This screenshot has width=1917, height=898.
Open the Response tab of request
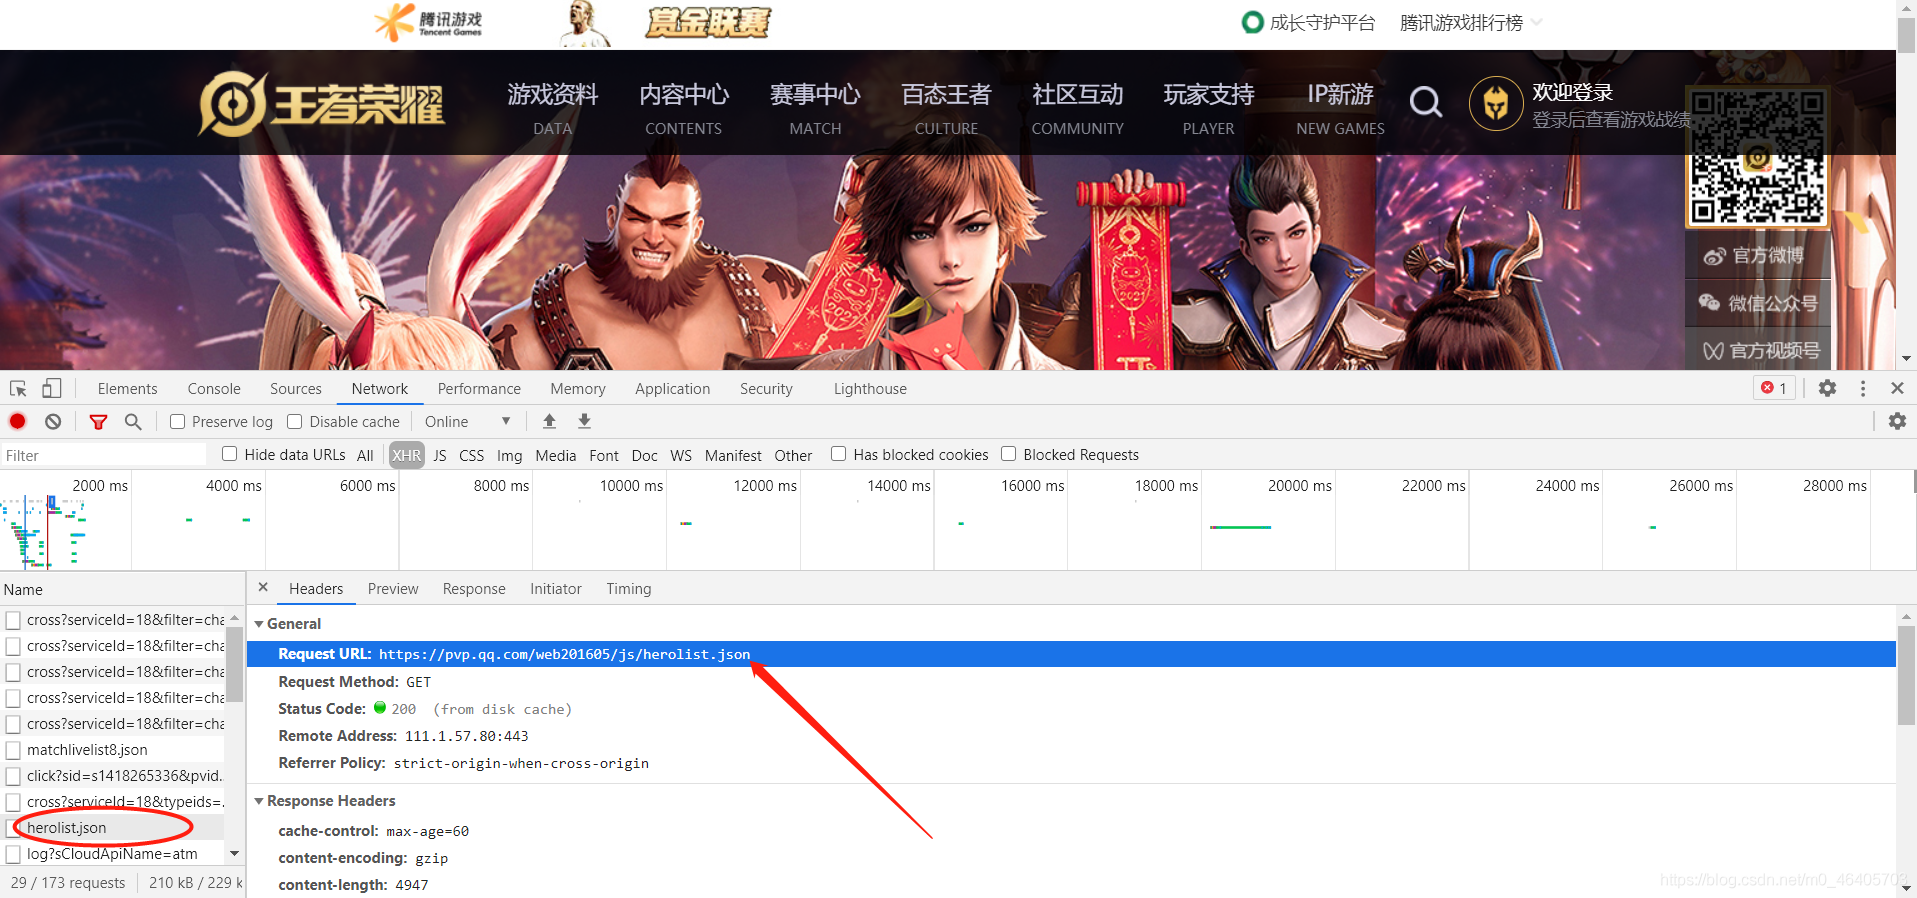point(474,588)
